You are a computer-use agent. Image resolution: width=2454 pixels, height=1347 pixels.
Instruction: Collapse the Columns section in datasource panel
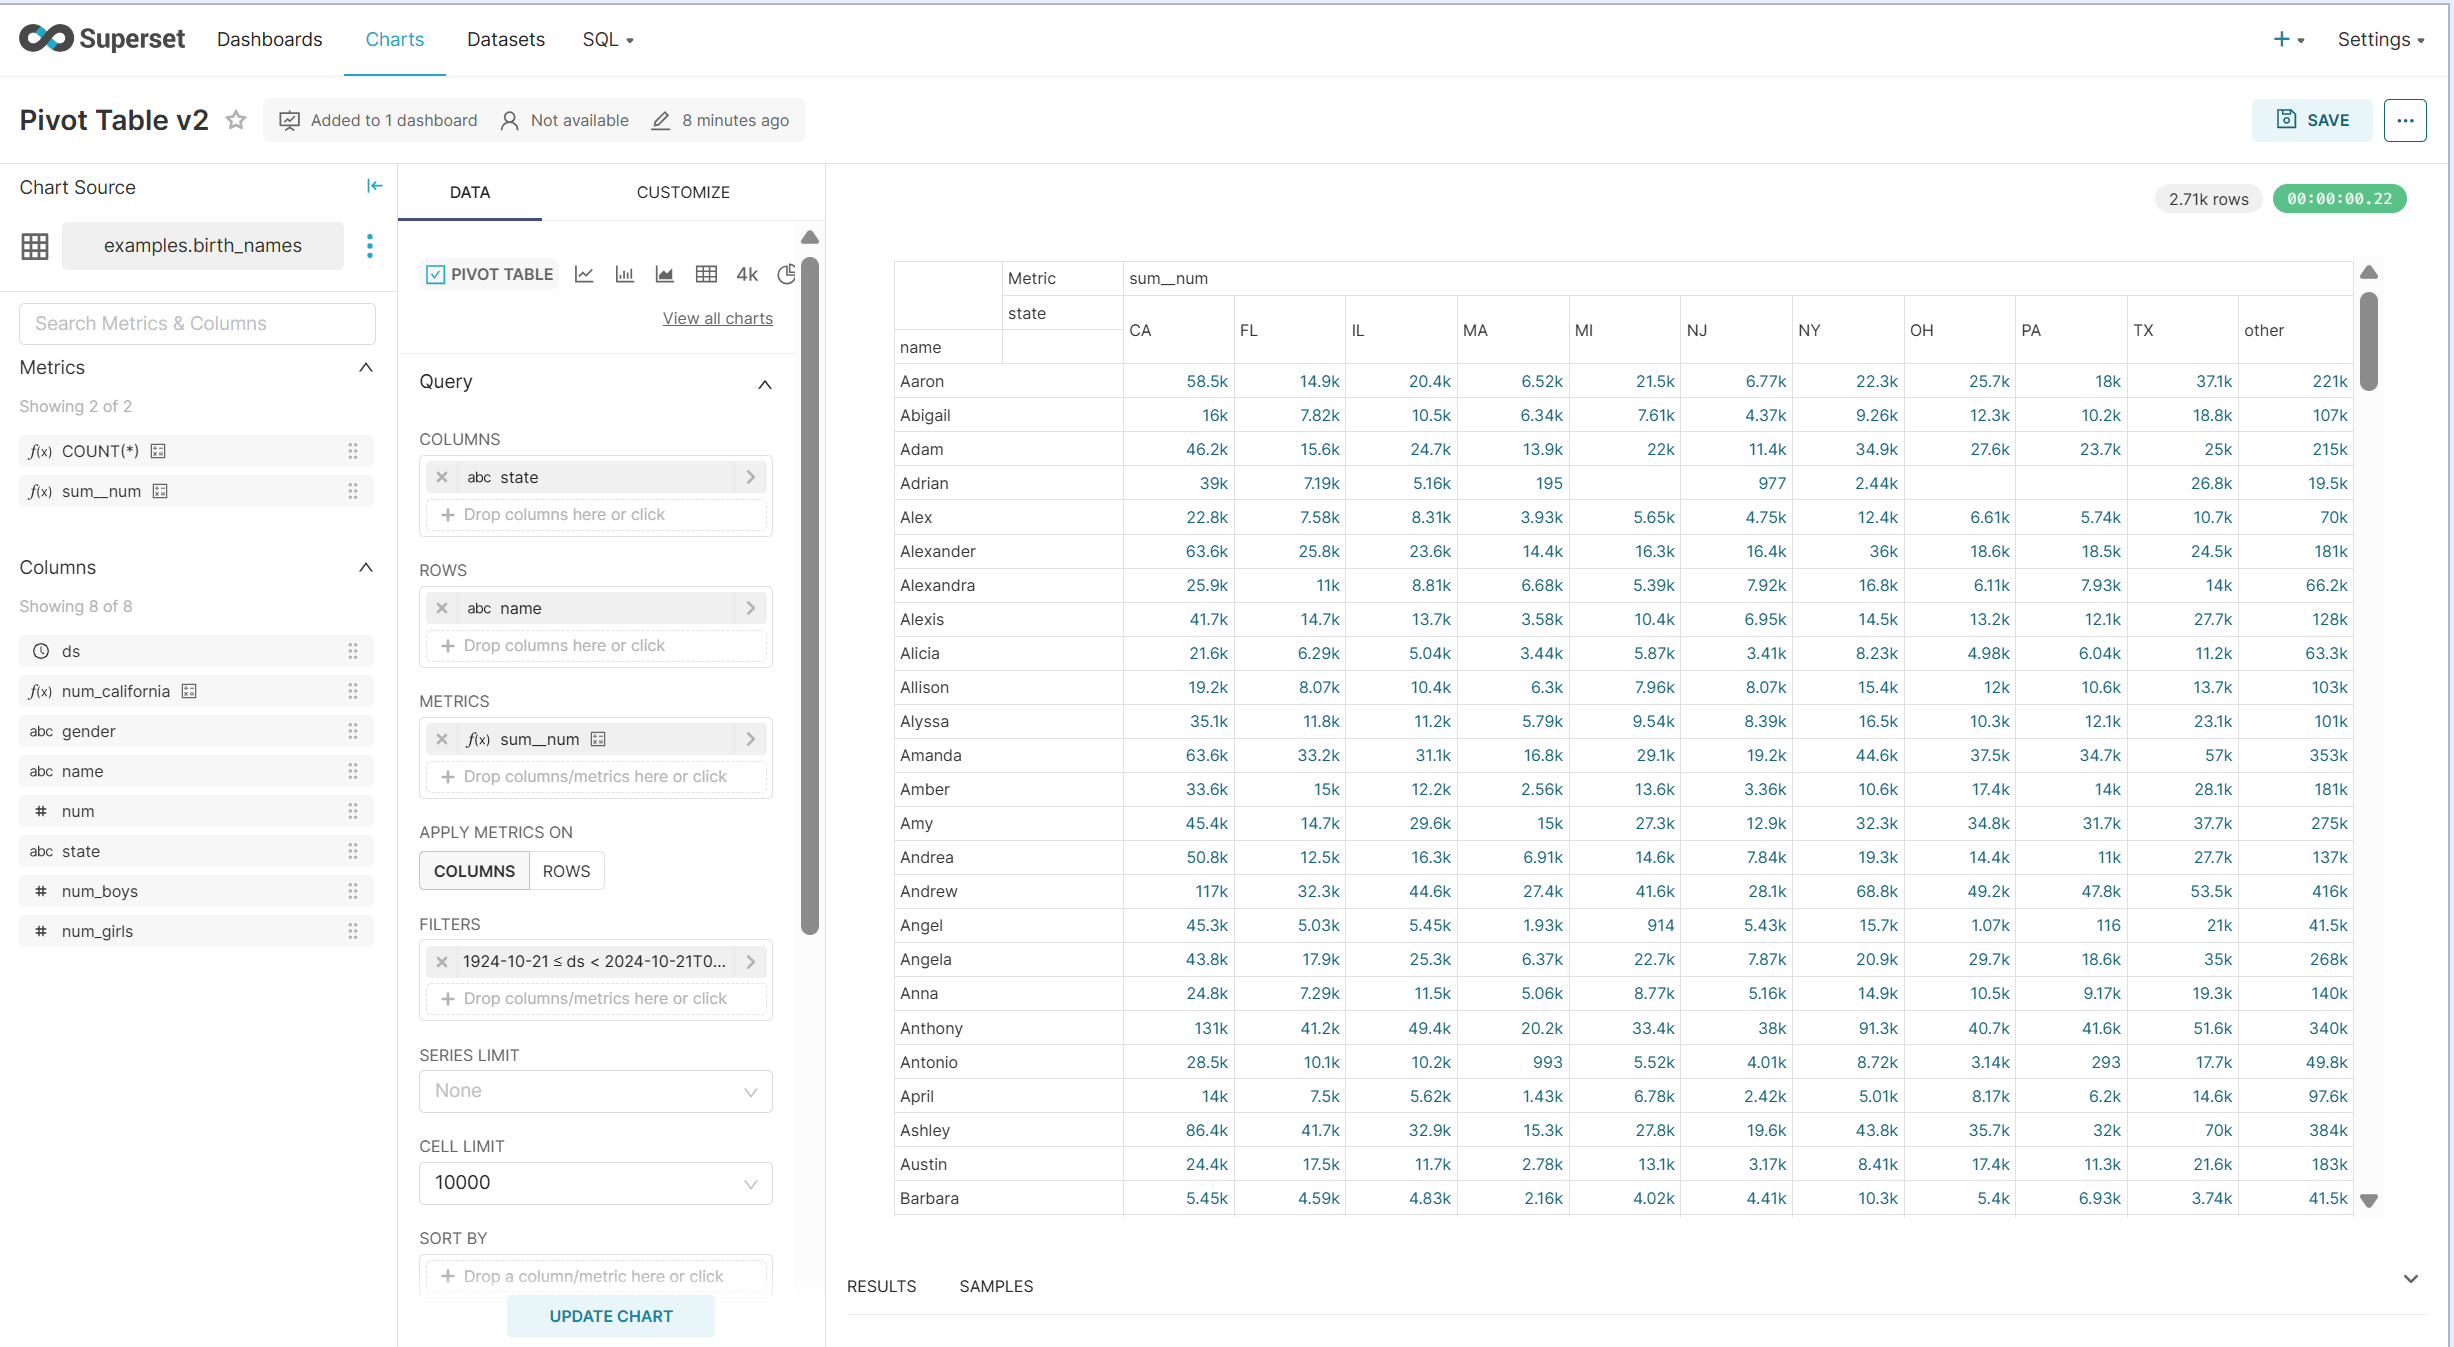[366, 567]
